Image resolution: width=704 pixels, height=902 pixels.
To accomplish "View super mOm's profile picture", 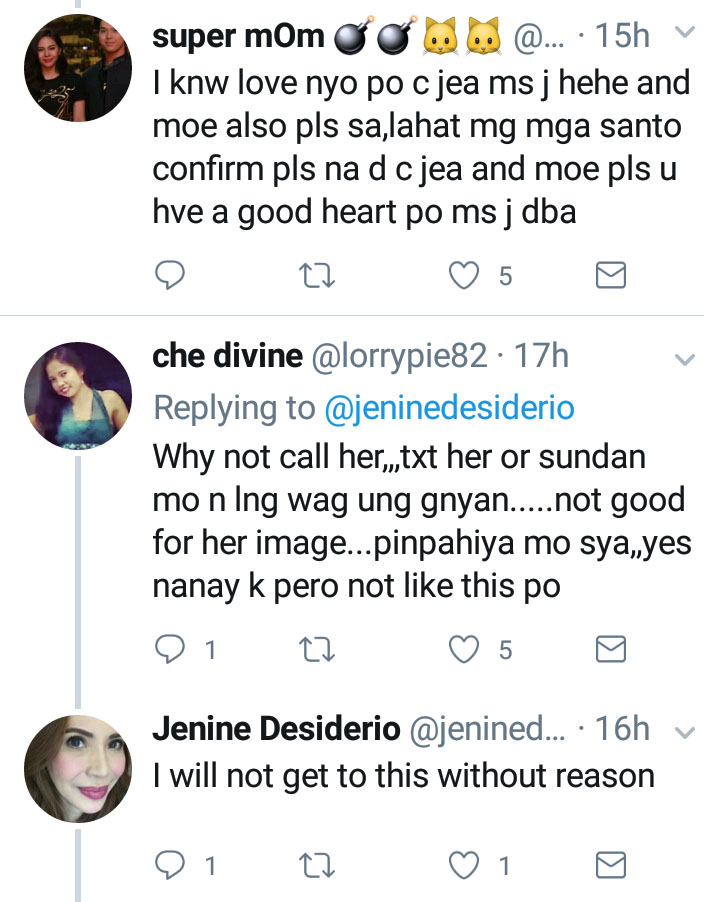I will click(78, 71).
